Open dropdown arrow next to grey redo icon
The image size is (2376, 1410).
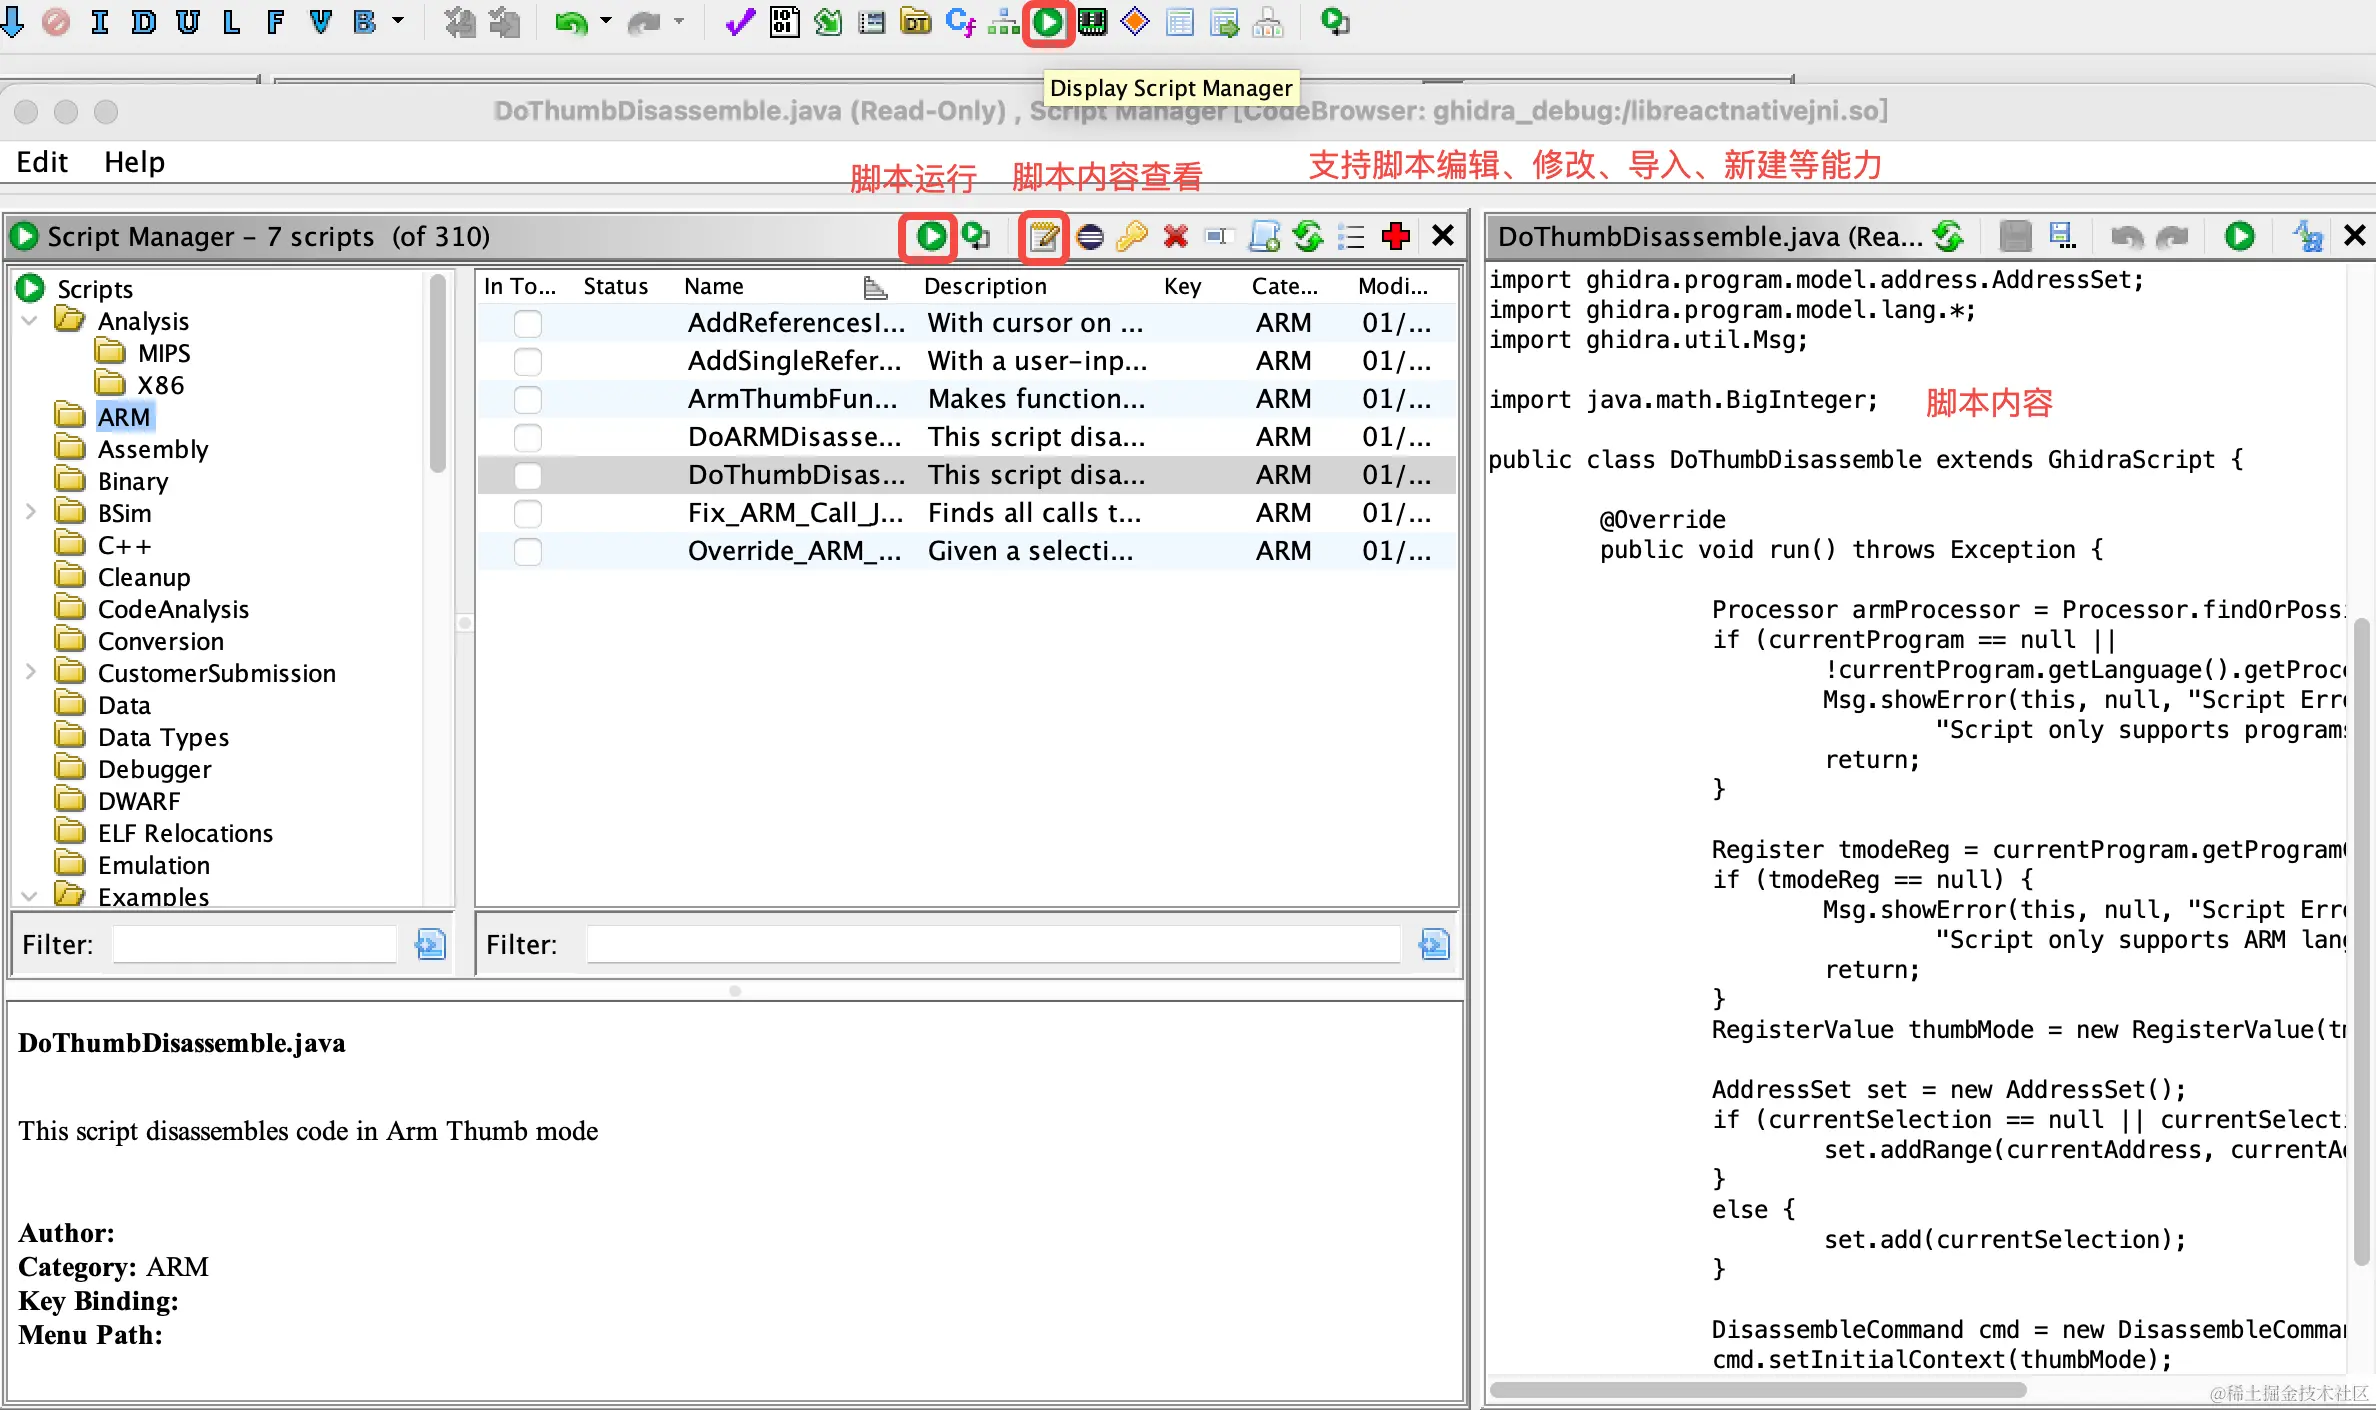coord(679,20)
